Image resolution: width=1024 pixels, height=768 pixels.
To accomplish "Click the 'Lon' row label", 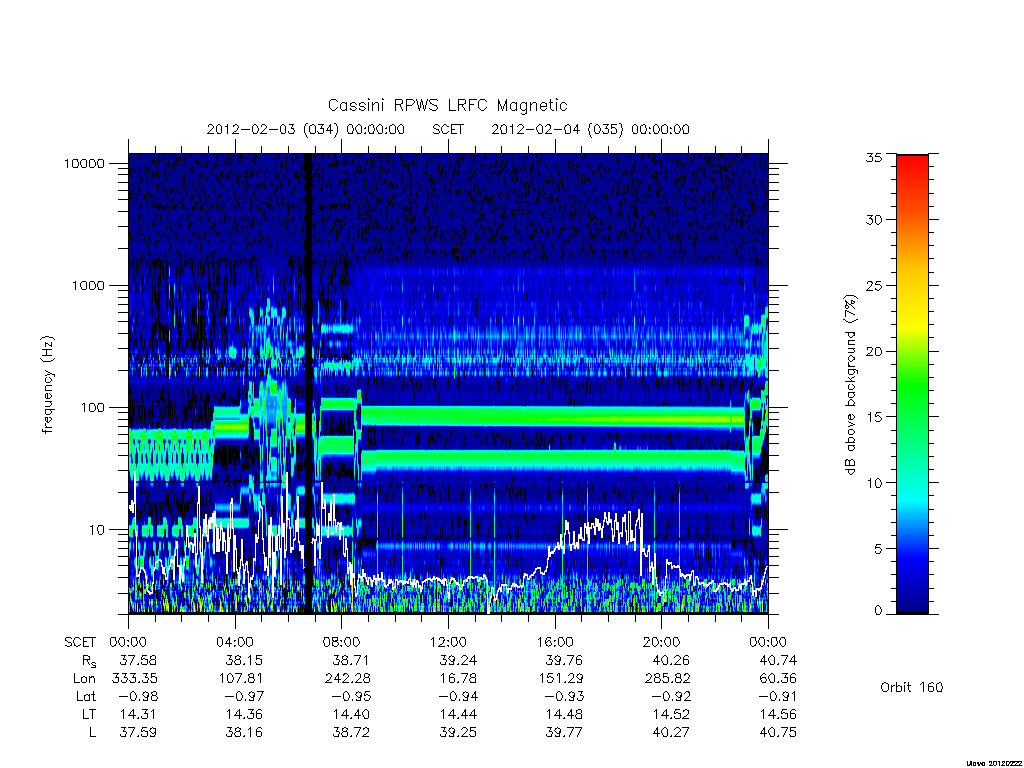I will [84, 679].
